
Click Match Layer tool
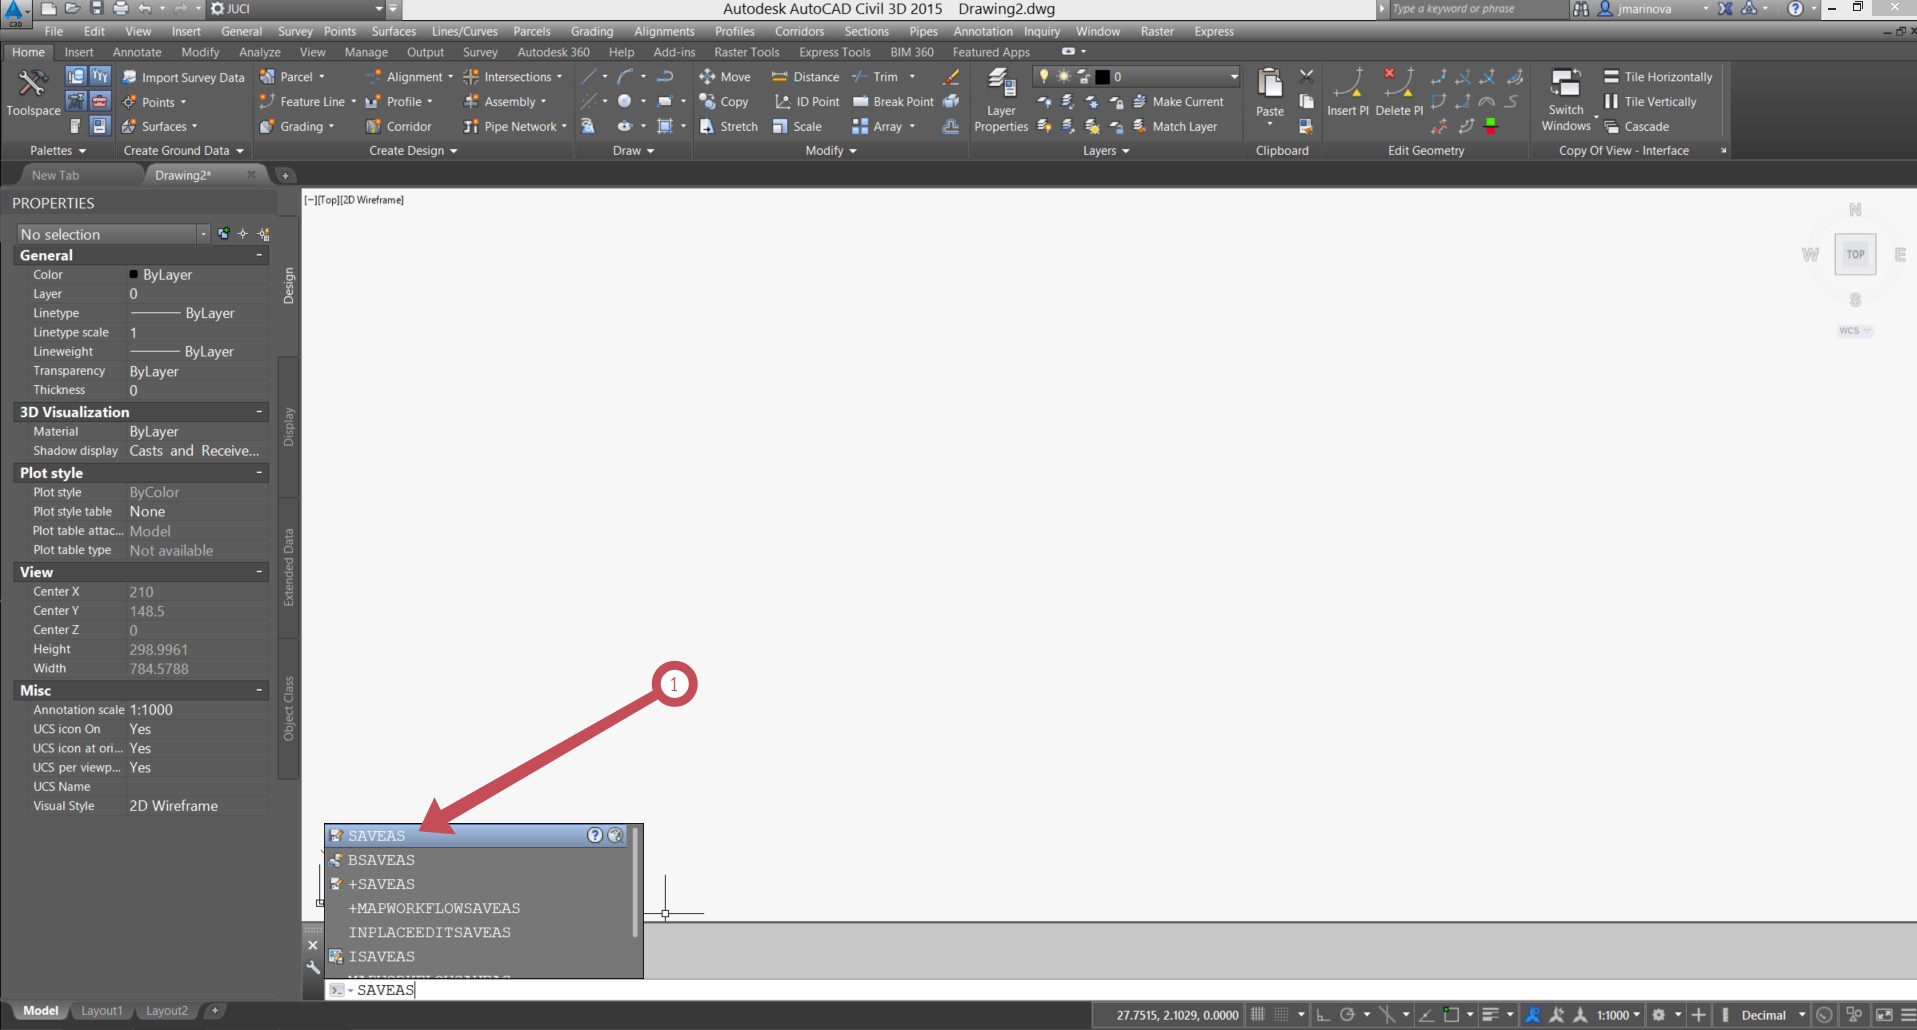click(x=1175, y=127)
